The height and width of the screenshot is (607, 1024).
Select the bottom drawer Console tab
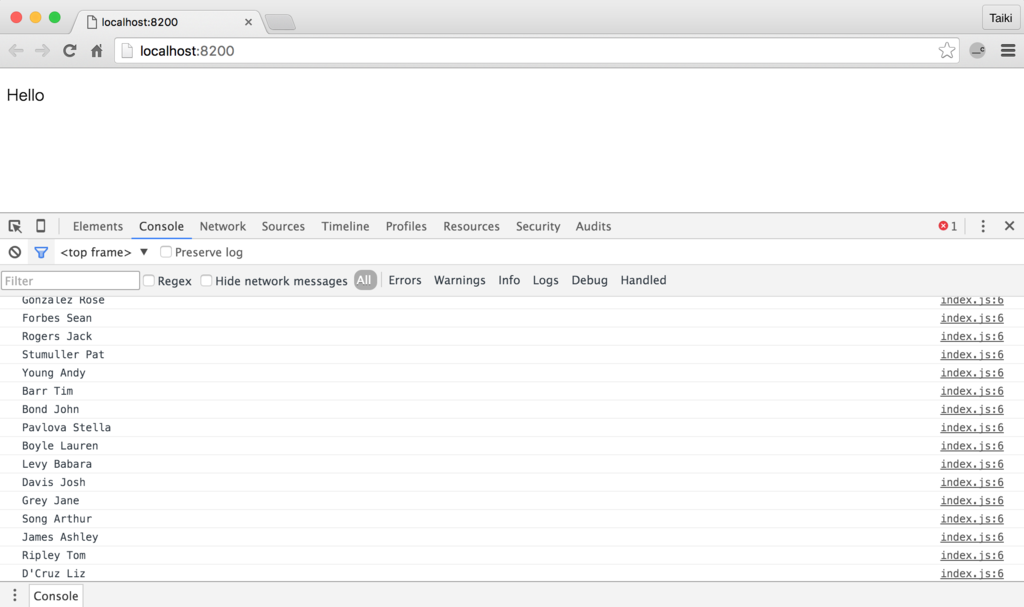tap(56, 596)
